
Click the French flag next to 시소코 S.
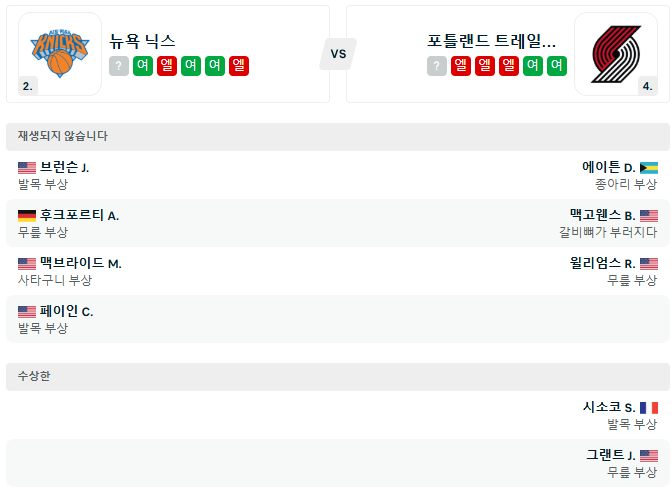point(649,407)
